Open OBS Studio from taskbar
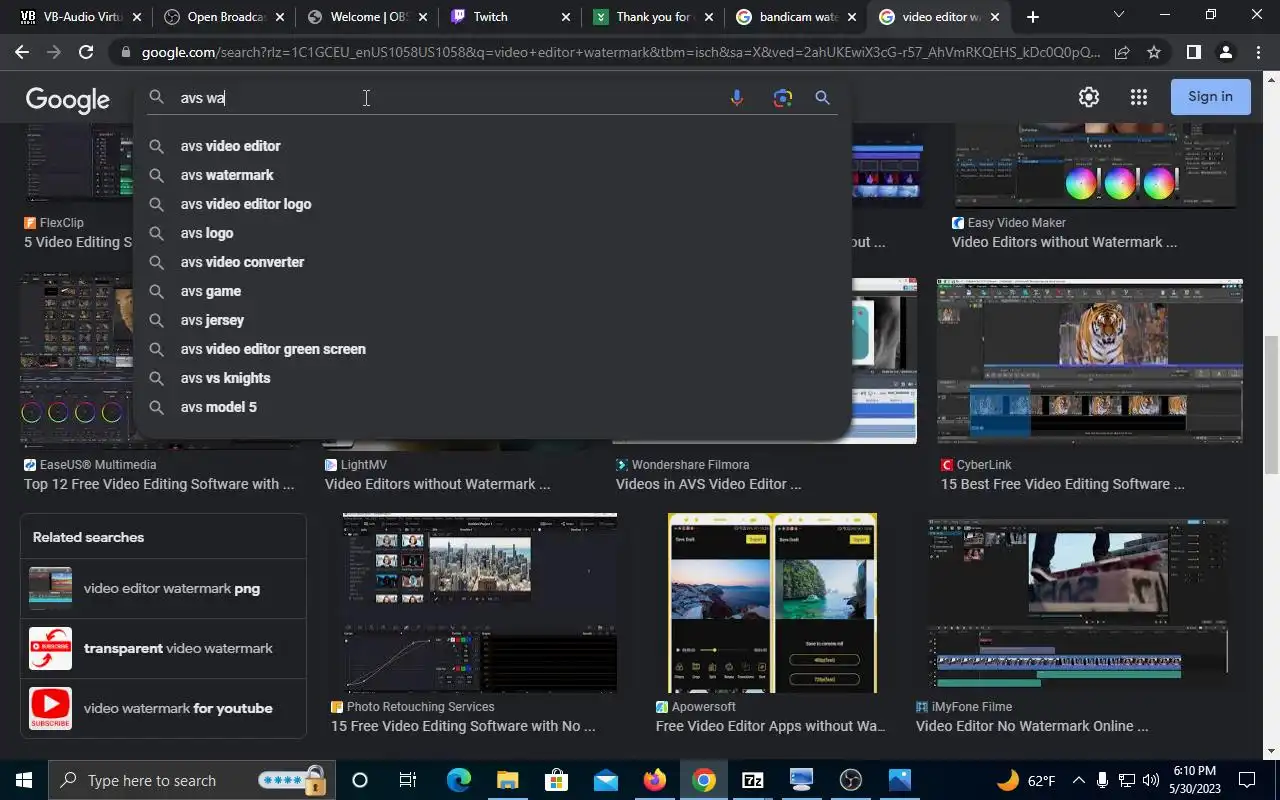 pyautogui.click(x=851, y=780)
